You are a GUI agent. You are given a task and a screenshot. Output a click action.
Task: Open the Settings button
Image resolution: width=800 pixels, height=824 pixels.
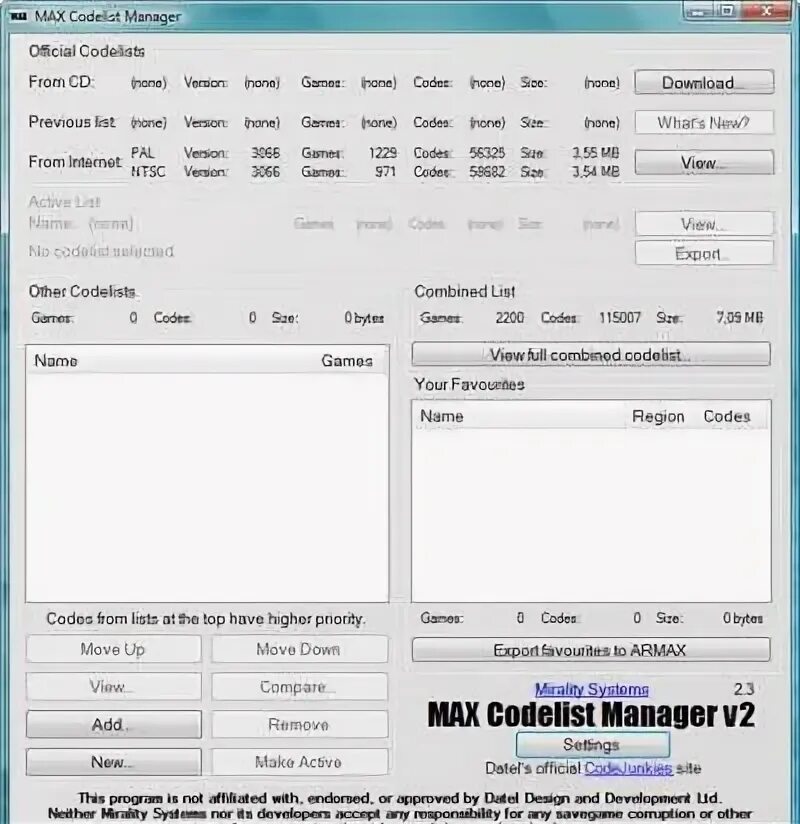pyautogui.click(x=592, y=745)
